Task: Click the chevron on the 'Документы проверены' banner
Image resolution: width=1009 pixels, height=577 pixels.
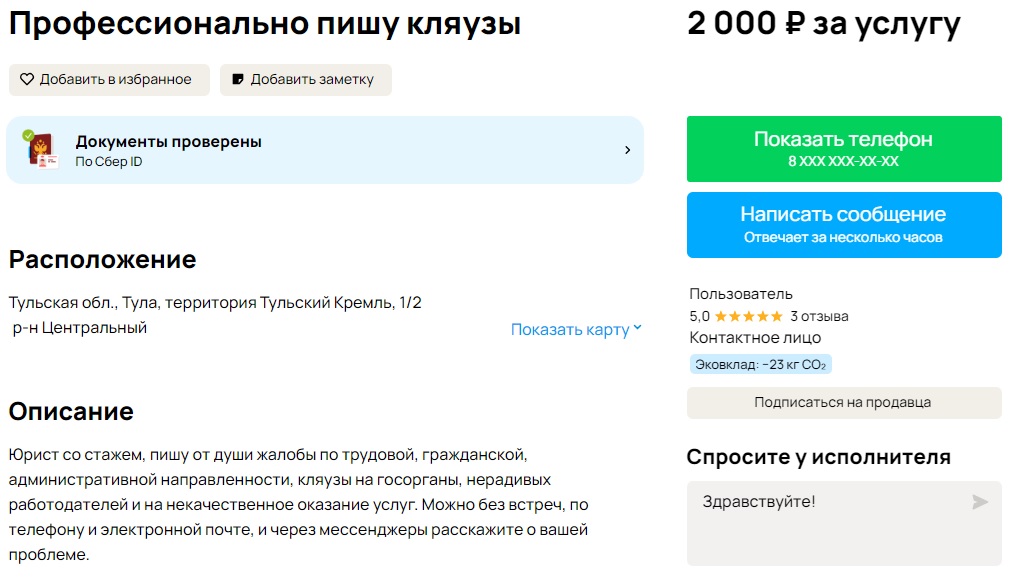Action: click(628, 148)
